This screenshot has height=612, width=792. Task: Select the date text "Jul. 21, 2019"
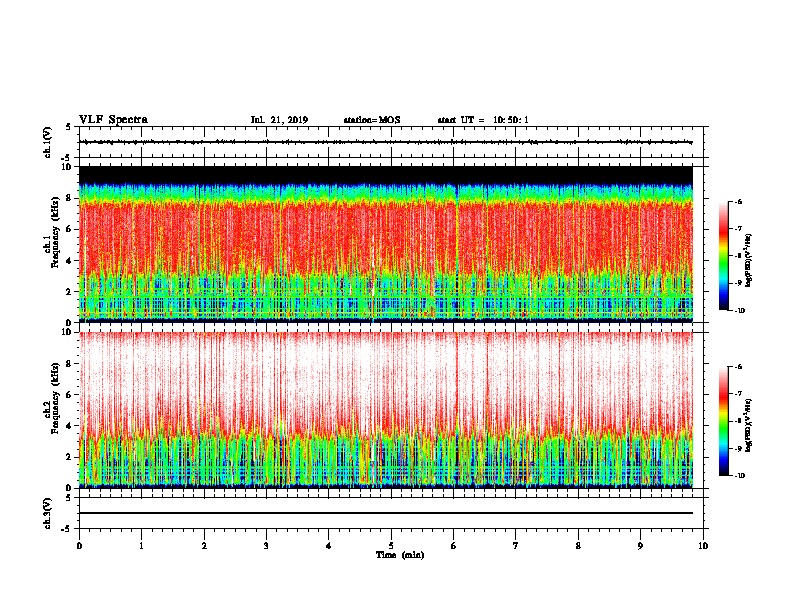click(x=279, y=120)
